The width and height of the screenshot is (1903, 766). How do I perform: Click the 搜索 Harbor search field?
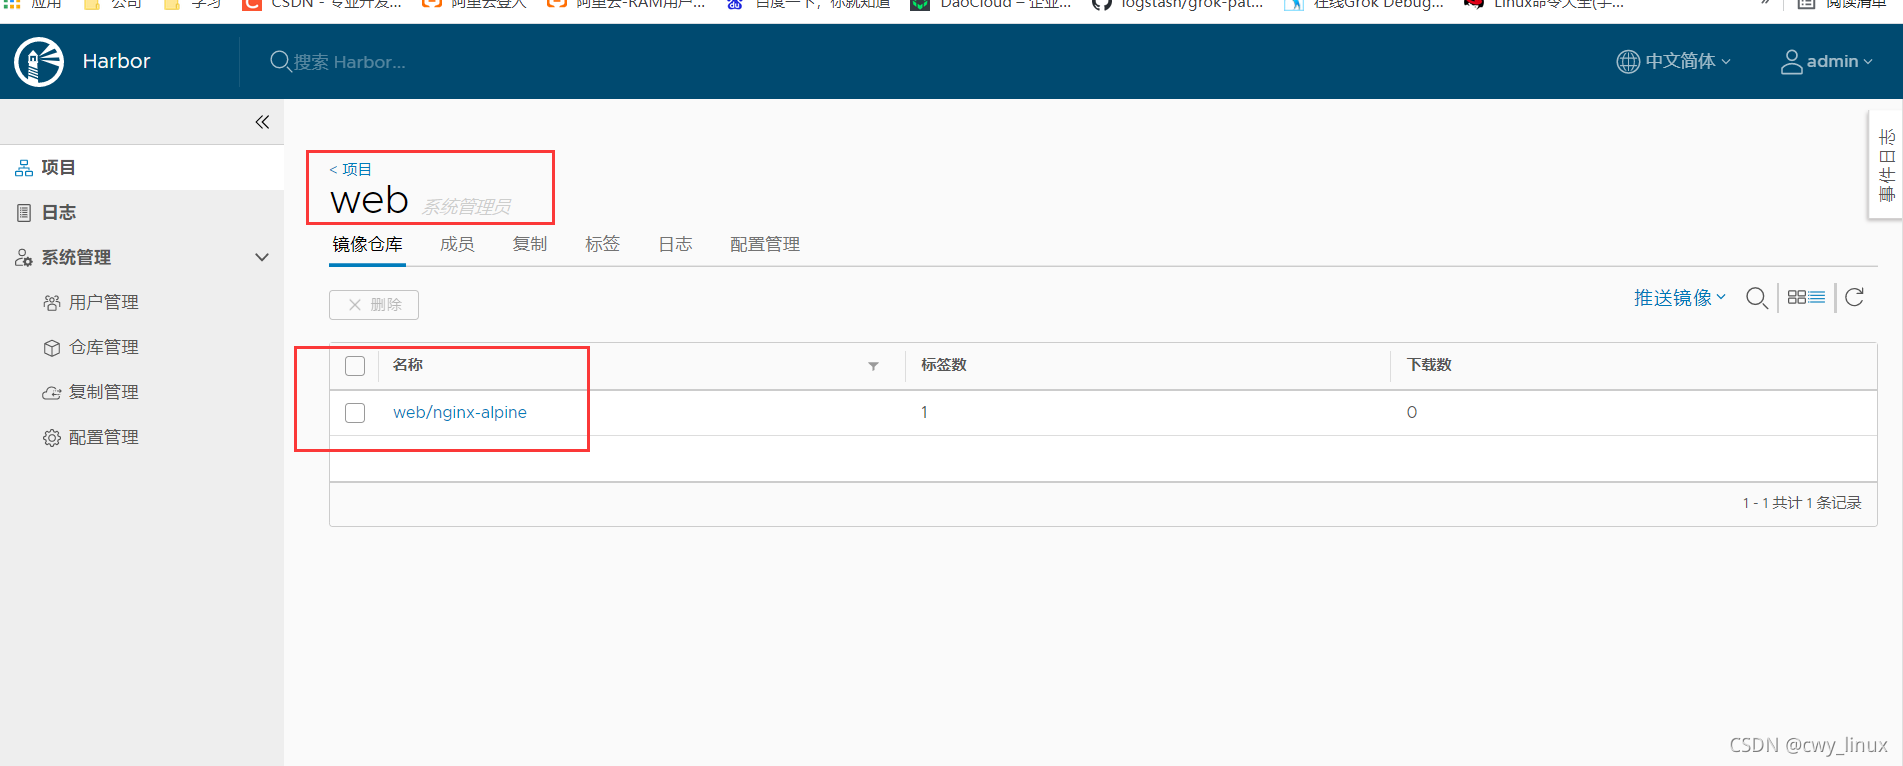coord(350,62)
